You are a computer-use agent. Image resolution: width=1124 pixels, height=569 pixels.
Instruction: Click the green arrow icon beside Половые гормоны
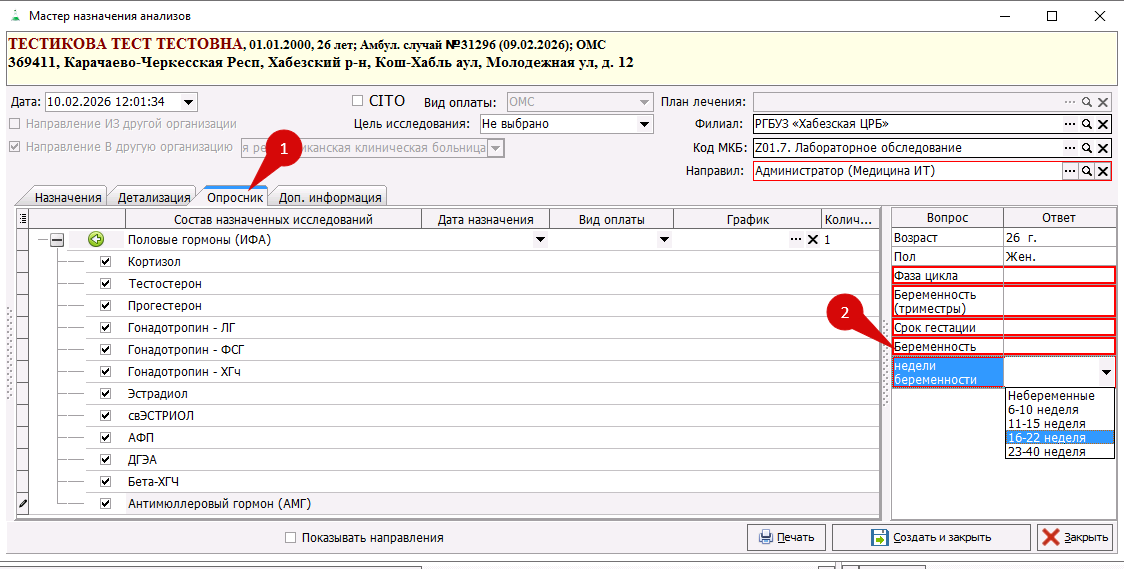coord(96,239)
